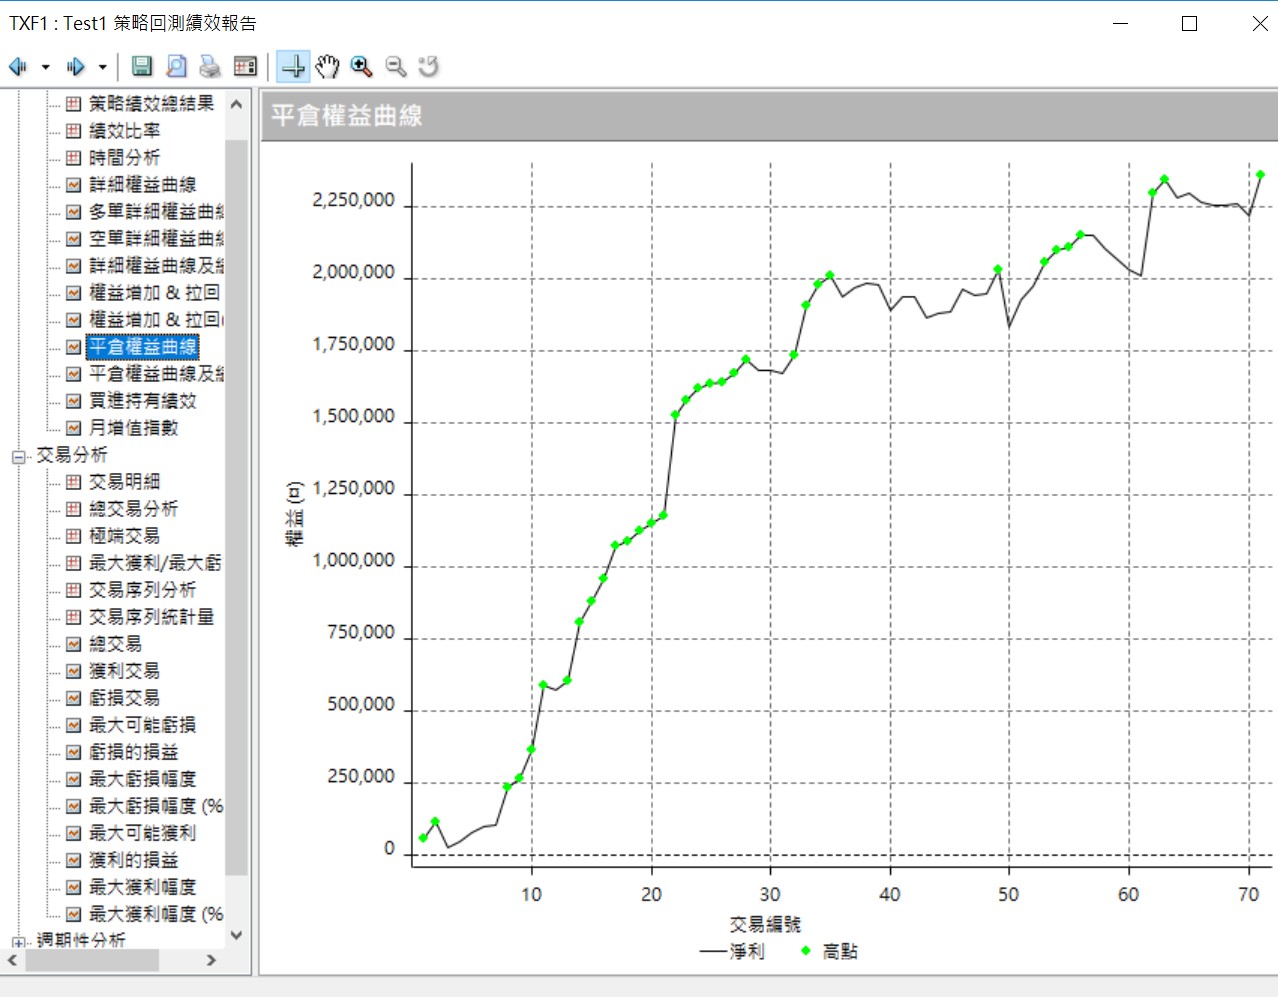
Task: Select the zoom out magnifier tool
Action: (x=396, y=66)
